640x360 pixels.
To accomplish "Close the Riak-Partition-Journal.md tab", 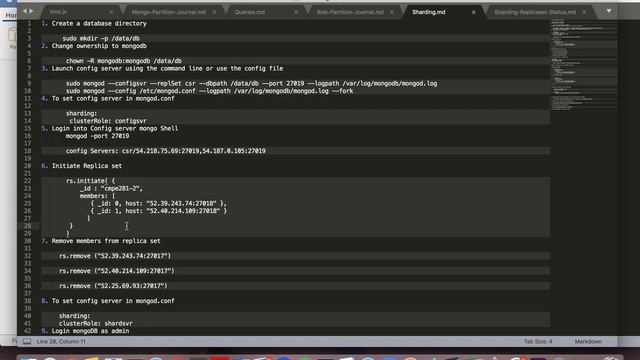I will click(x=392, y=12).
